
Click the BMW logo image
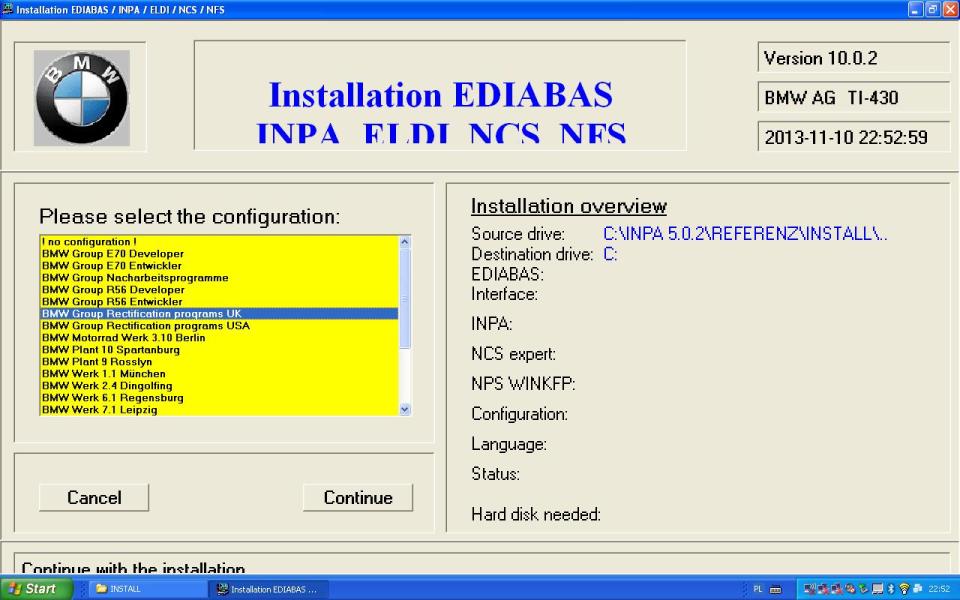pos(81,97)
